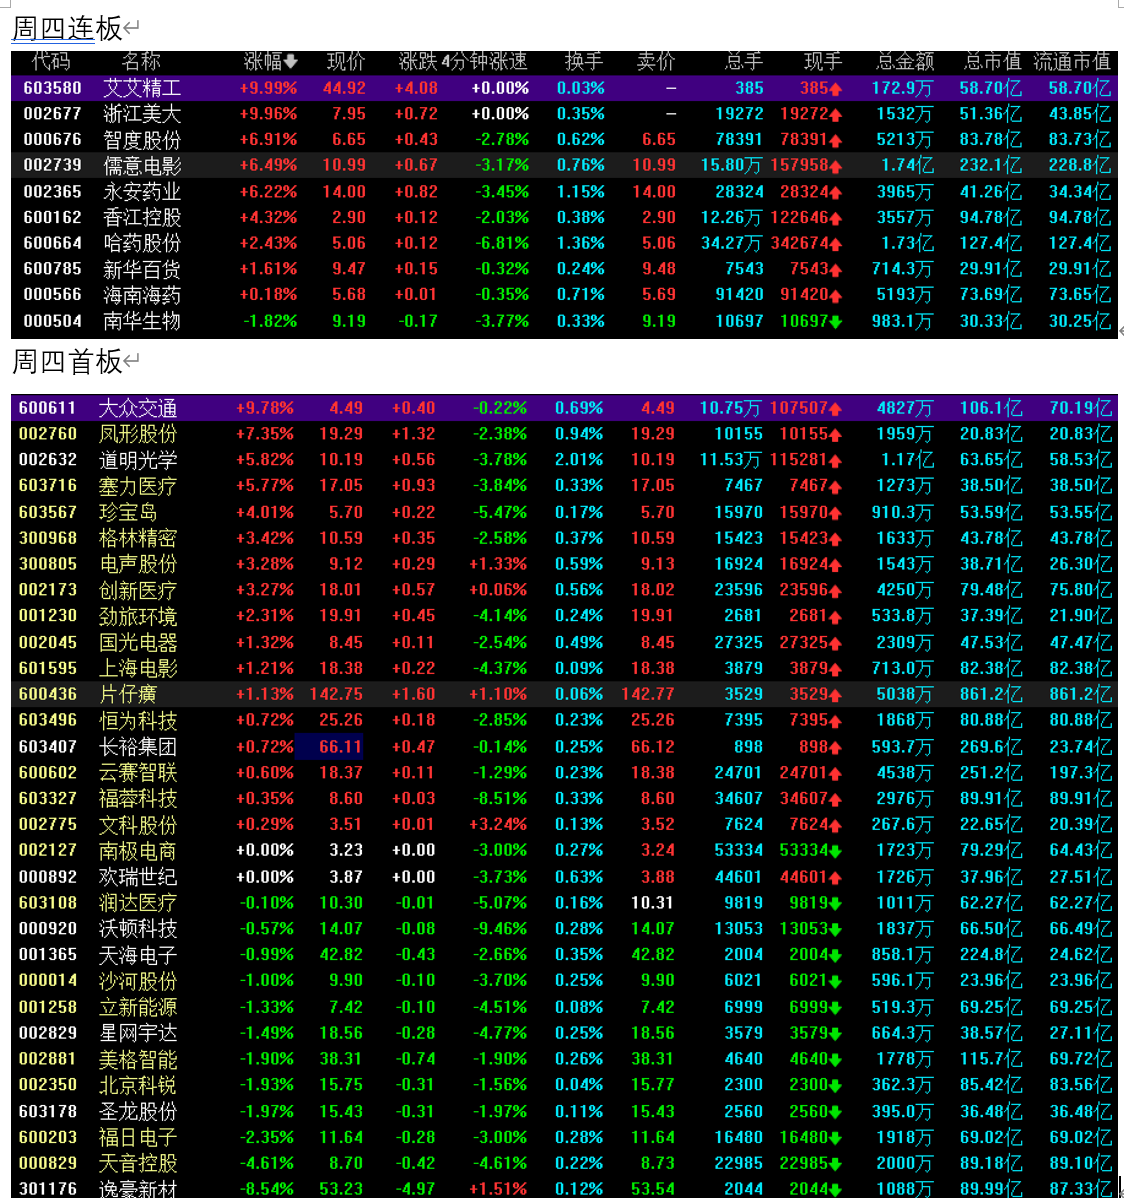Image resolution: width=1124 pixels, height=1198 pixels.
Task: Click the 周四首板 heading text
Action: pyautogui.click(x=67, y=361)
